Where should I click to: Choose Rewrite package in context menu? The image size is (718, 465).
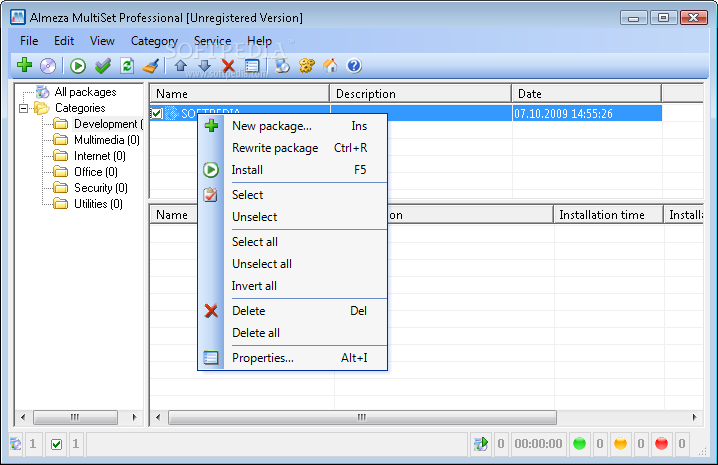(293, 148)
